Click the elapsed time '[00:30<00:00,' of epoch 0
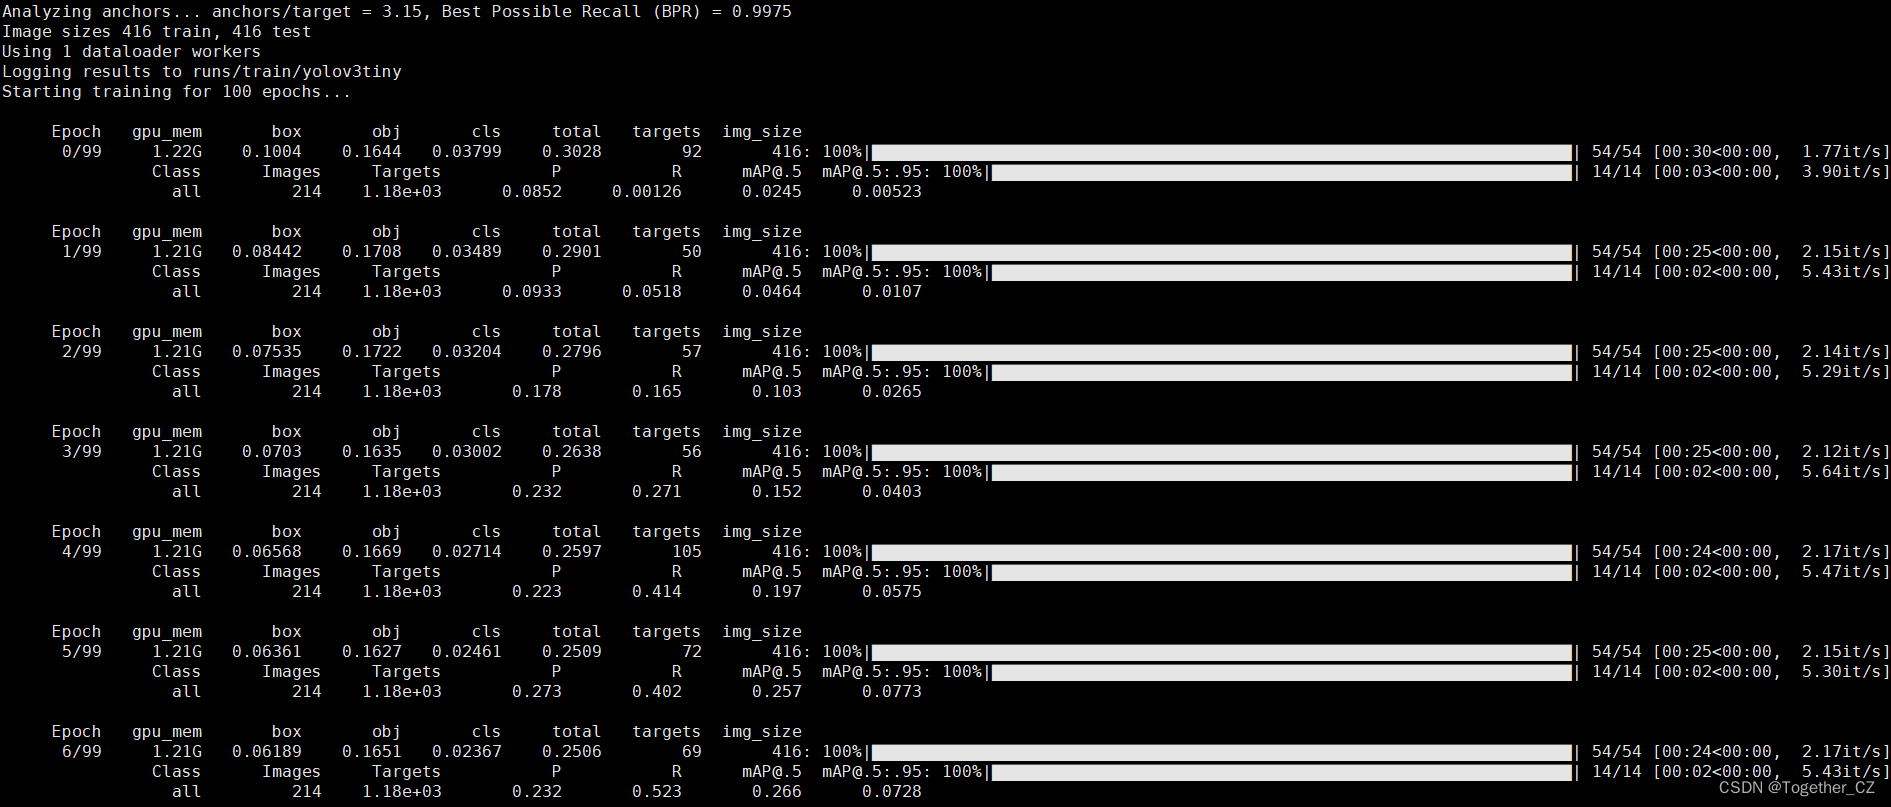Viewport: 1891px width, 807px height. point(1717,152)
